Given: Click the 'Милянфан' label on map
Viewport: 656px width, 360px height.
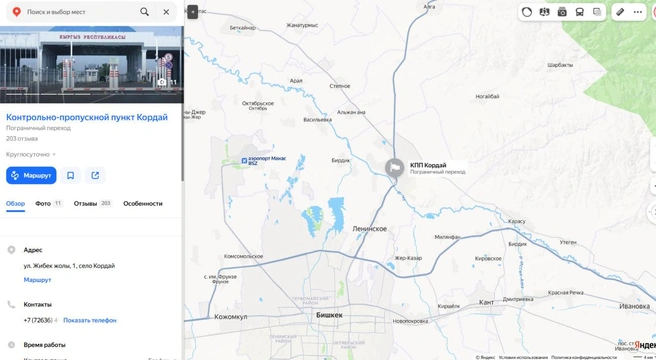Looking at the screenshot, I should (447, 237).
